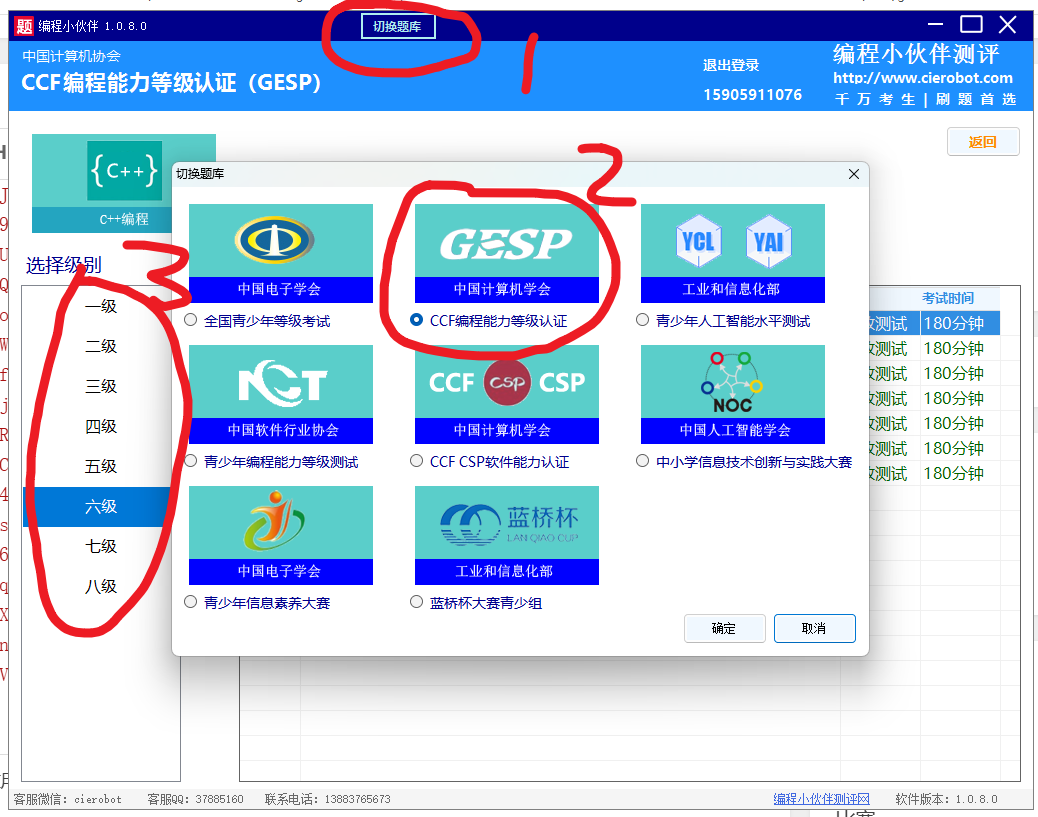Click the NOC 中国人工智能学会 tile
This screenshot has height=817, width=1038.
tap(732, 394)
